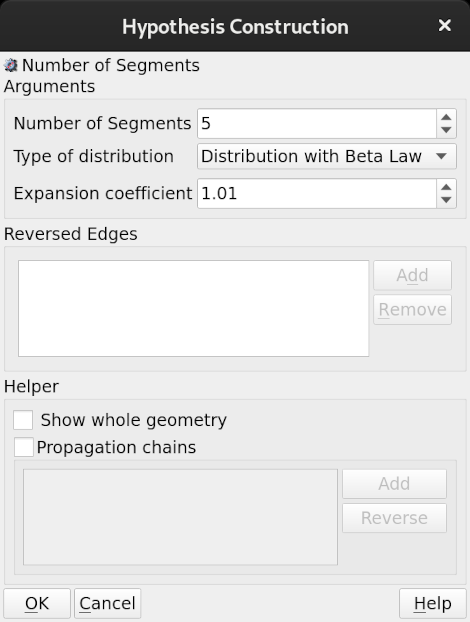
Task: Increase Expansion coefficient with up arrow
Action: click(446, 187)
